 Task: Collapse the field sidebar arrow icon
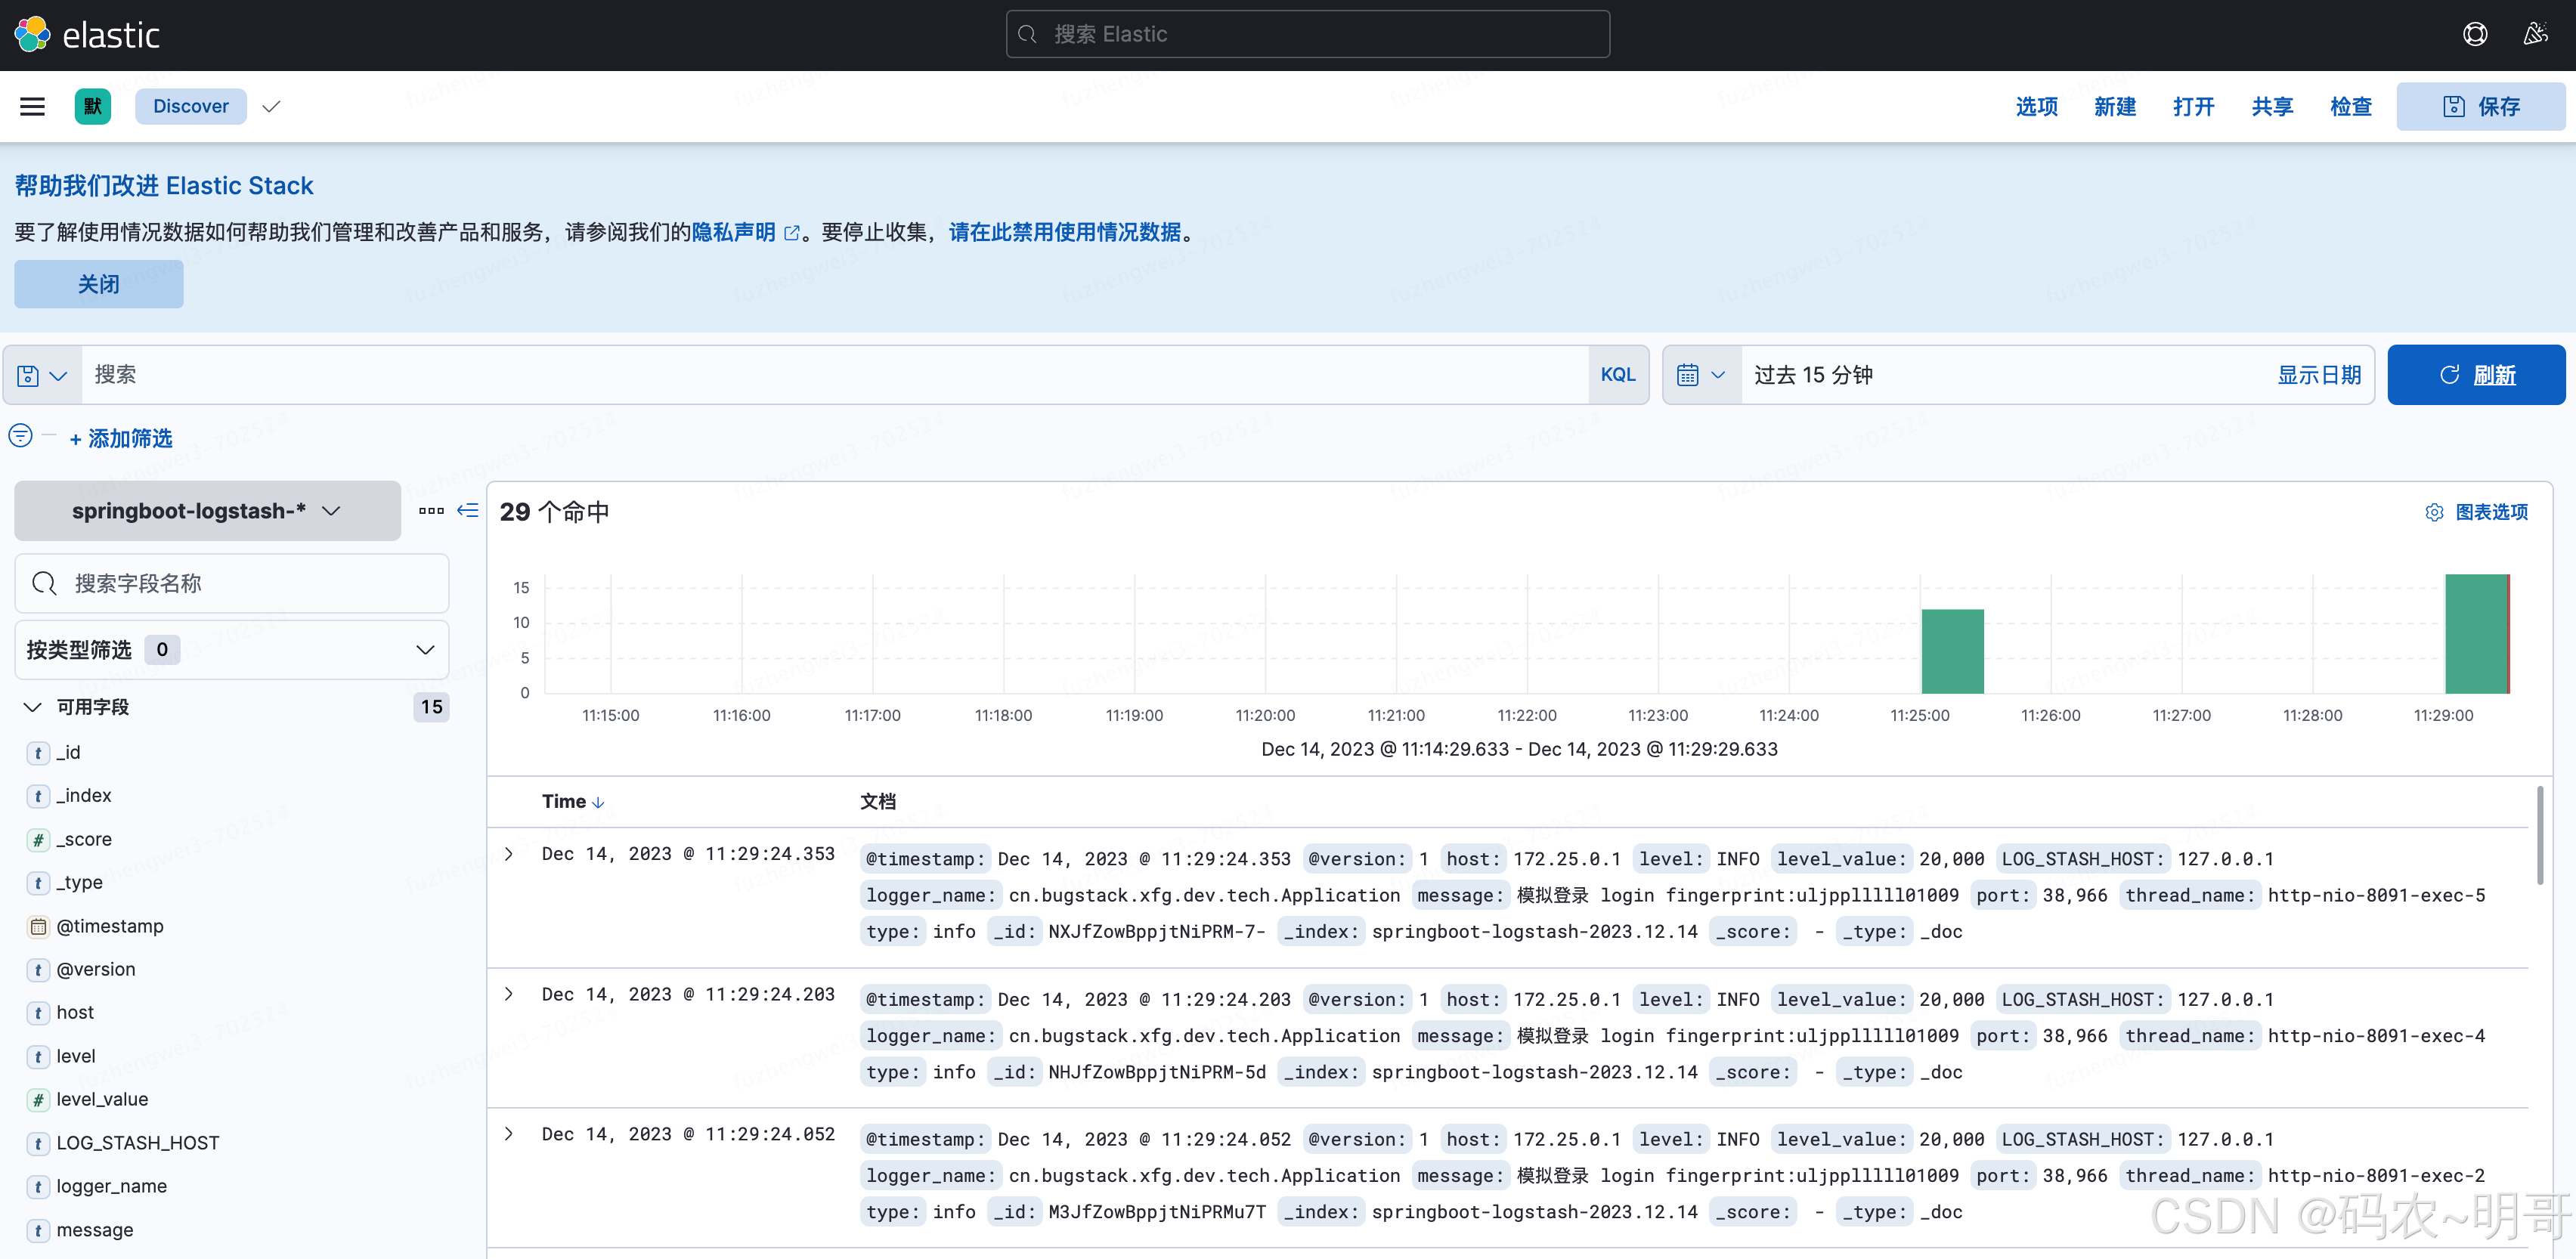[468, 511]
